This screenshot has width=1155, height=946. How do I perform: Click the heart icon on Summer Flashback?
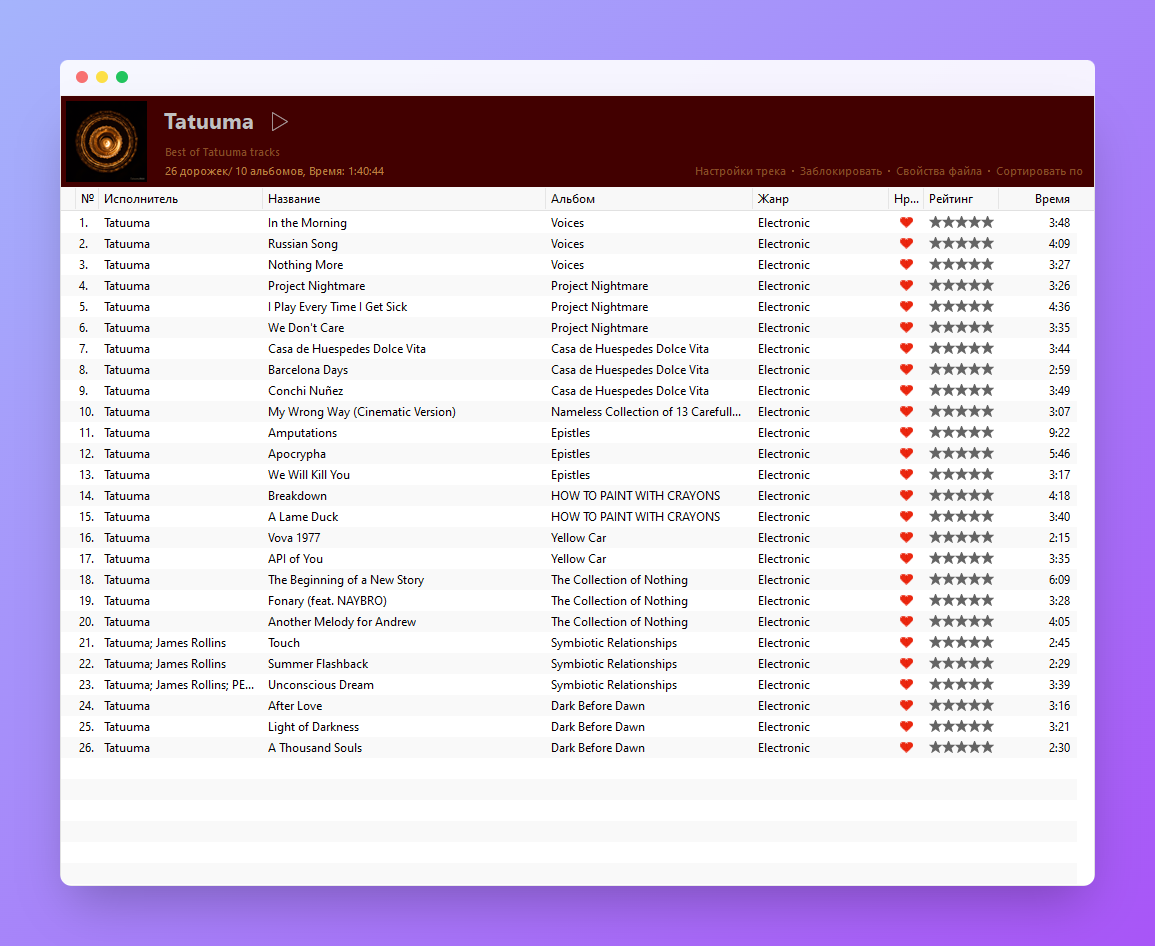(906, 663)
